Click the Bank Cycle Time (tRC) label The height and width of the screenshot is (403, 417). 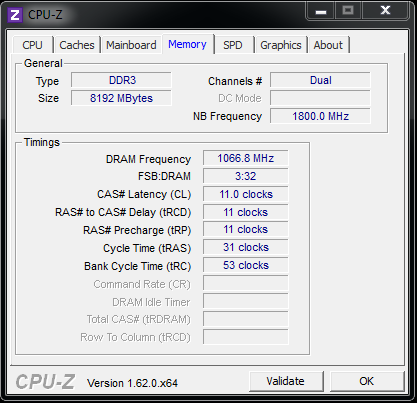tap(138, 266)
